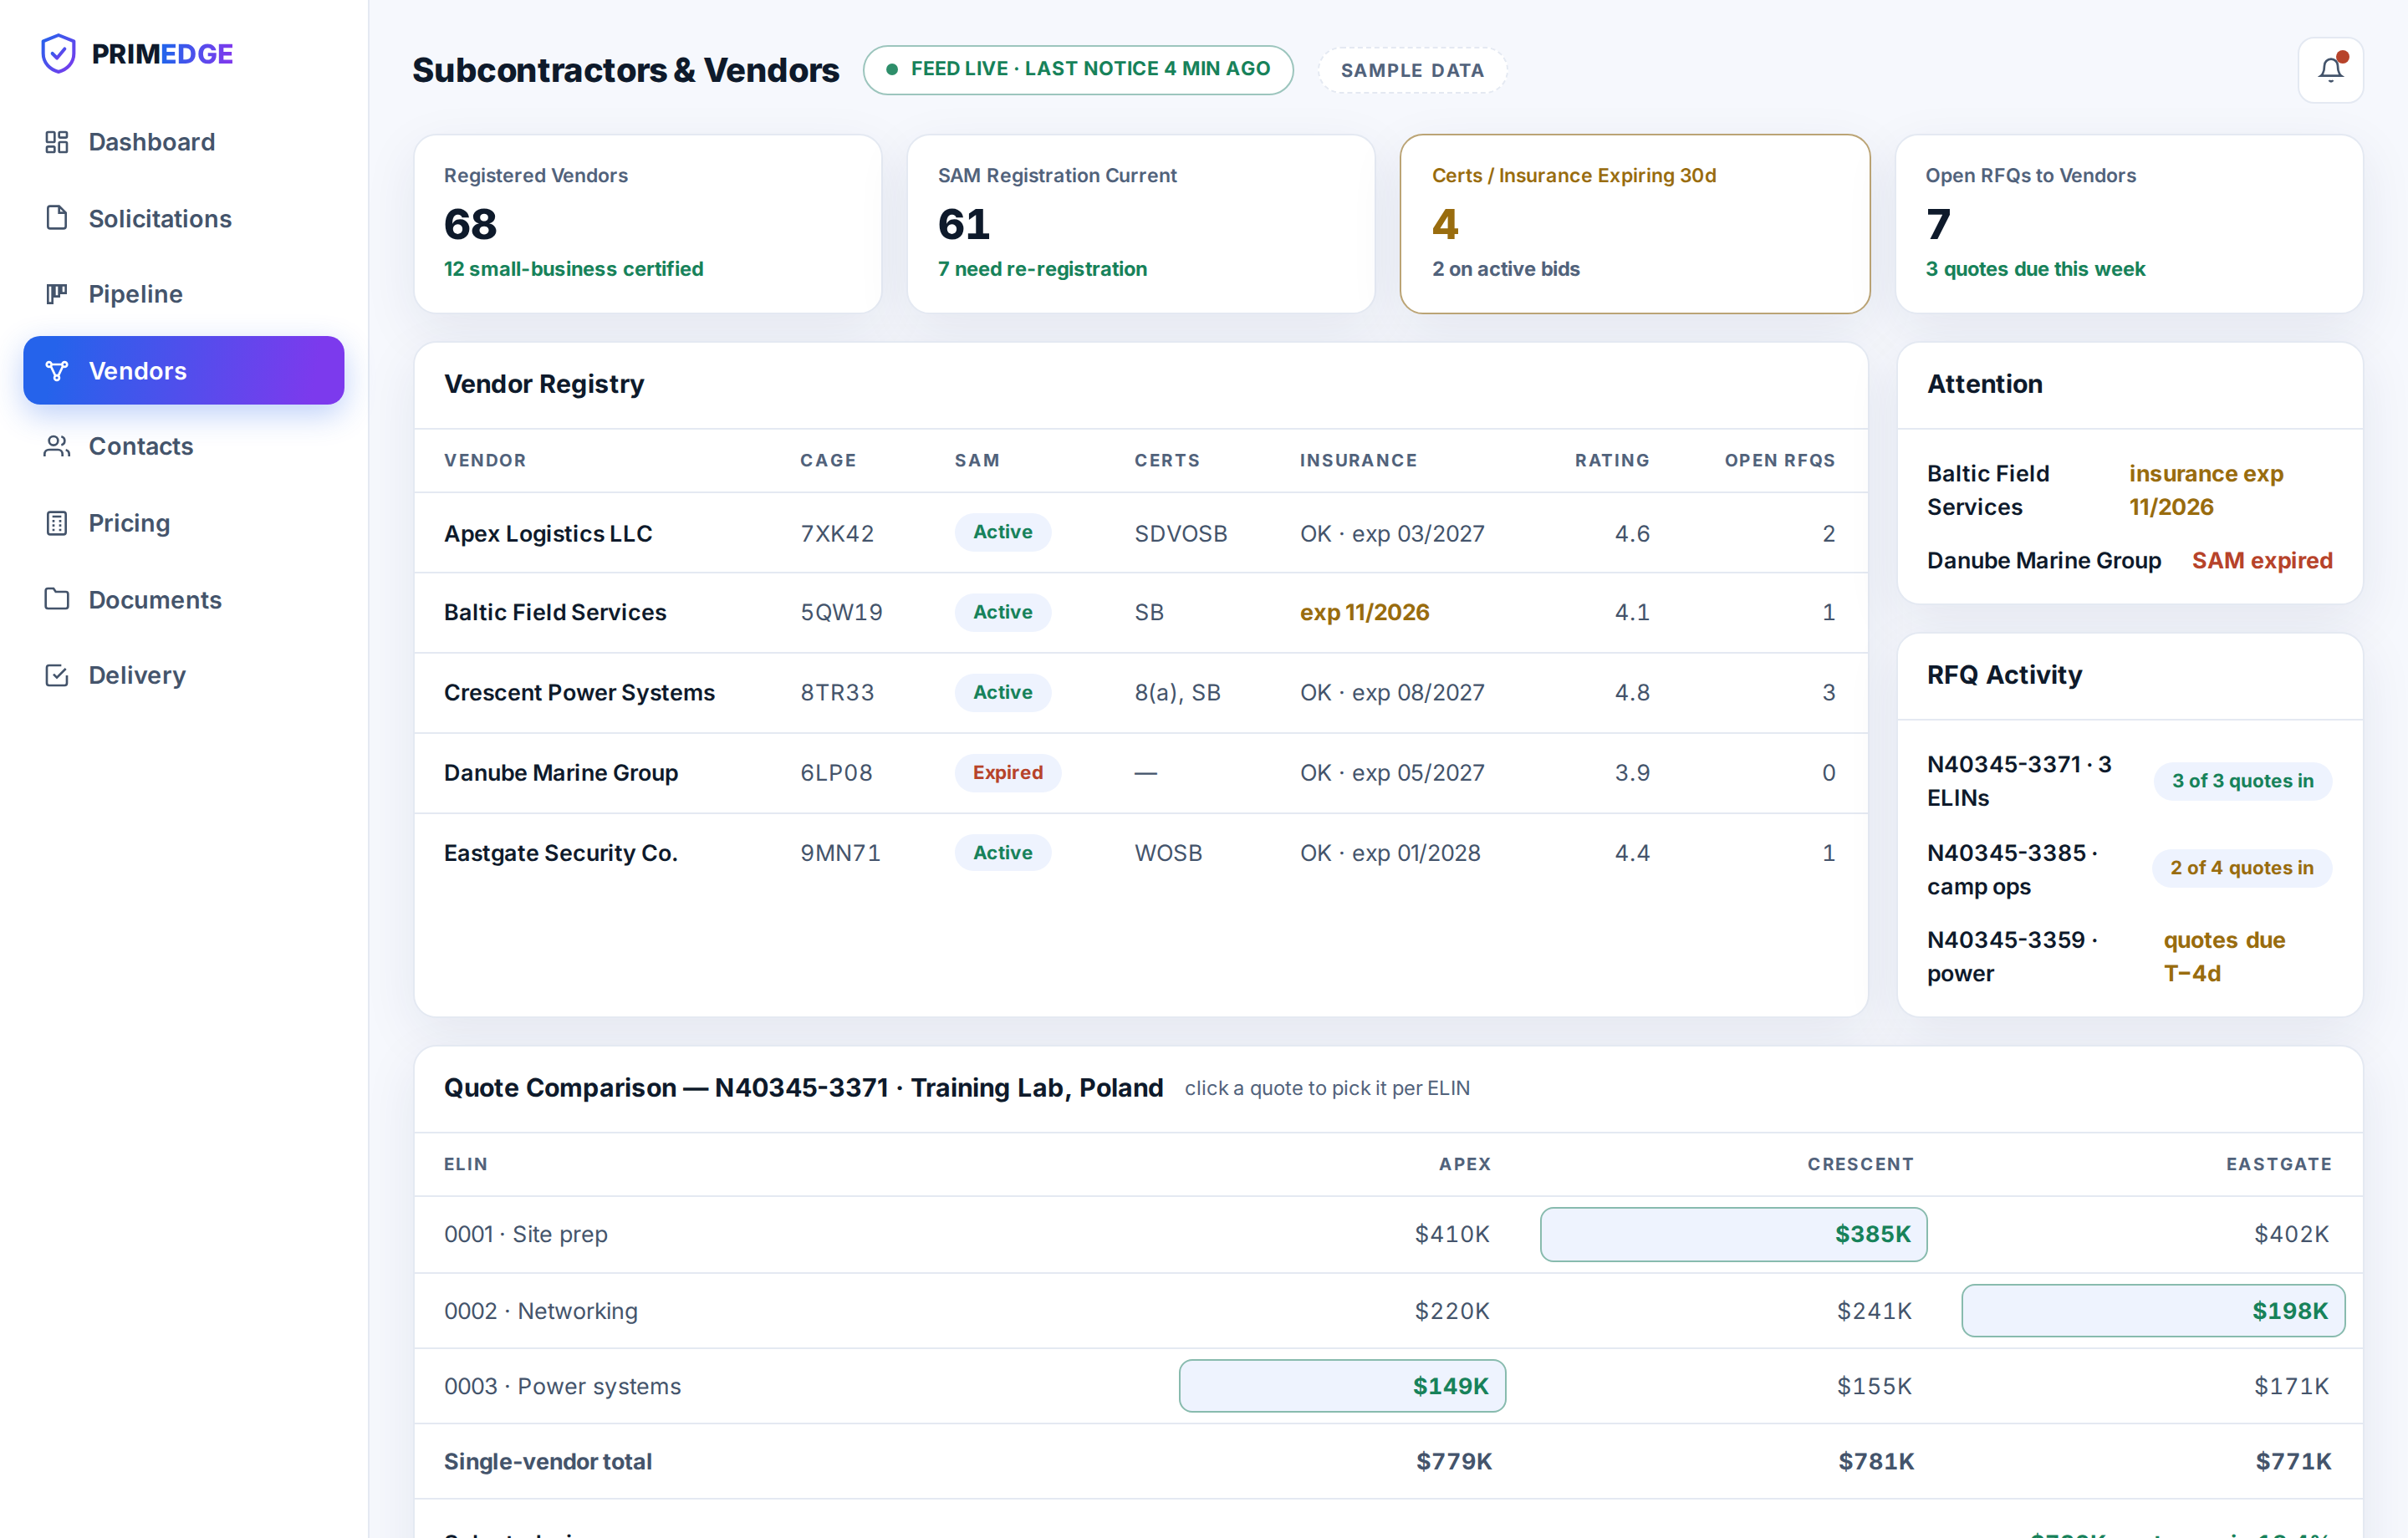Pick Apex $410K Site prep quote
Image resolution: width=2408 pixels, height=1538 pixels.
[x=1452, y=1234]
